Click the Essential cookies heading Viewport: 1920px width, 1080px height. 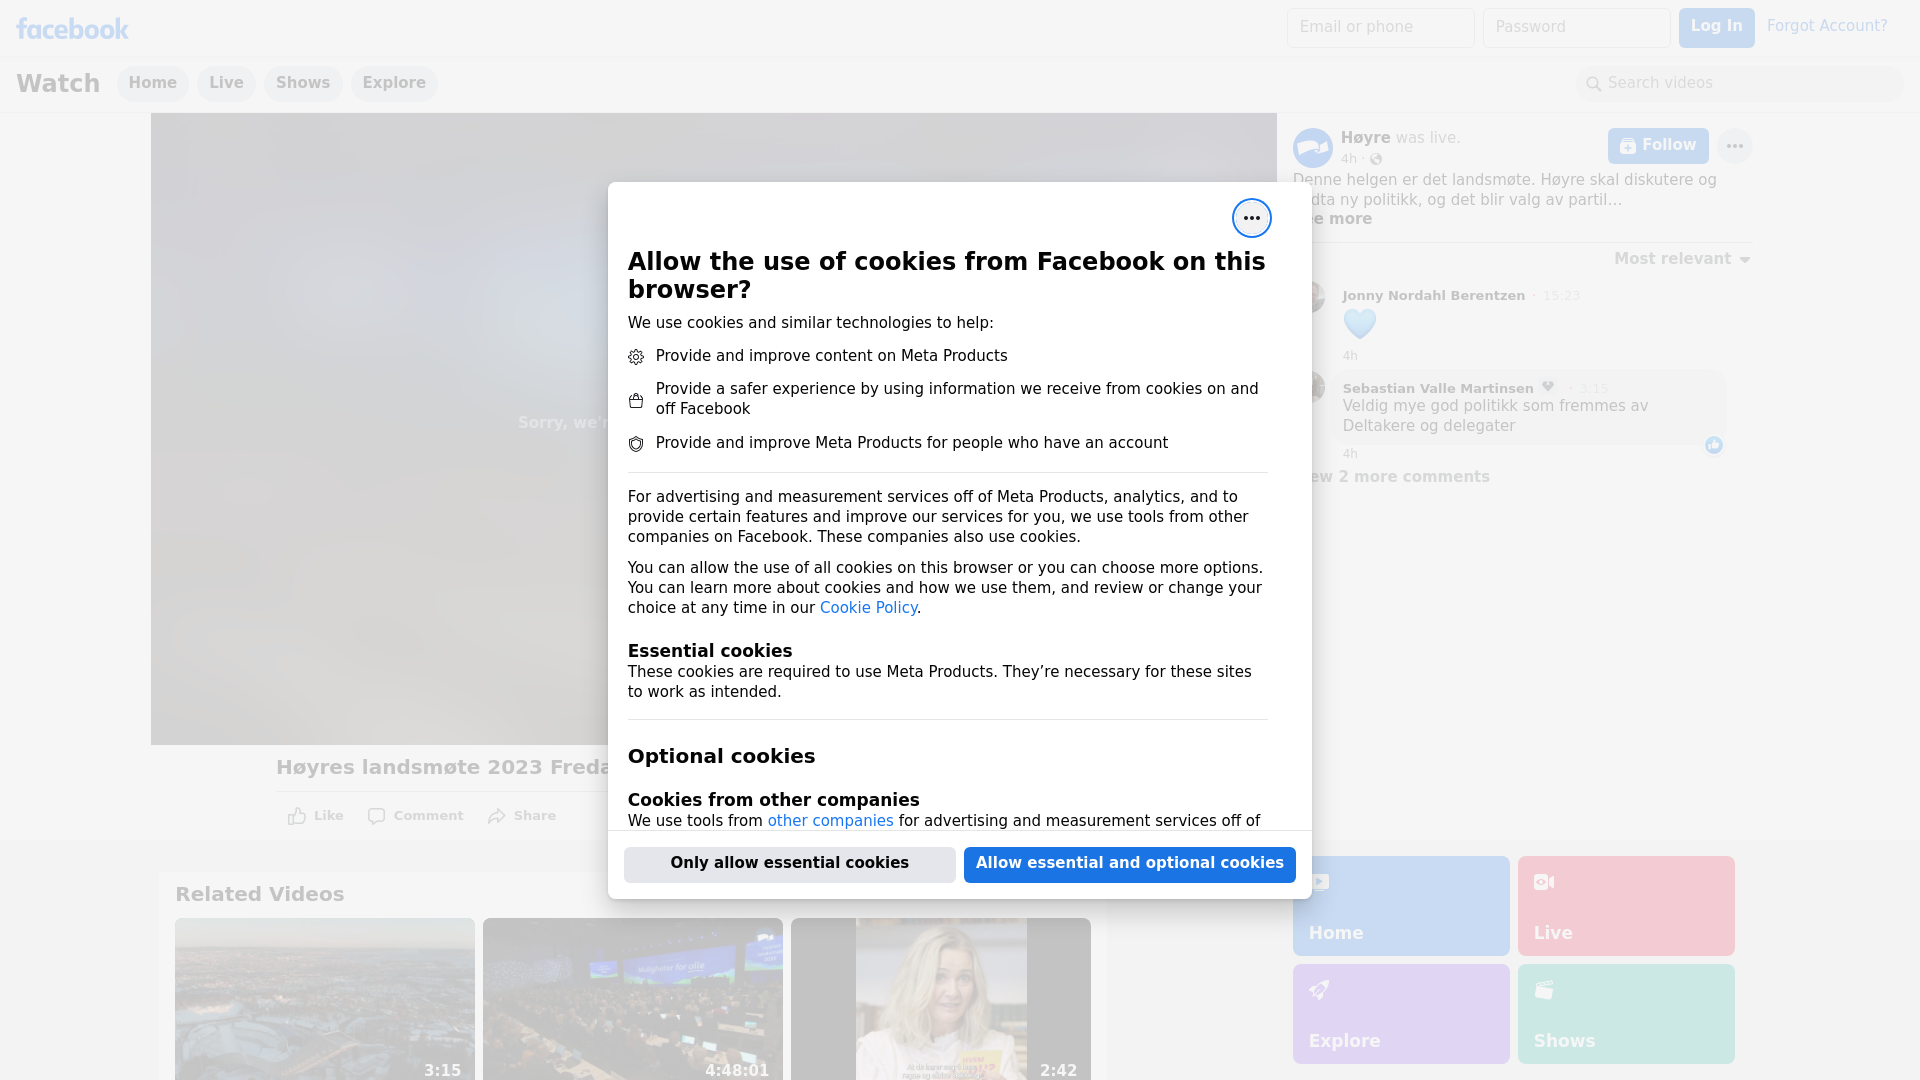[x=710, y=651]
